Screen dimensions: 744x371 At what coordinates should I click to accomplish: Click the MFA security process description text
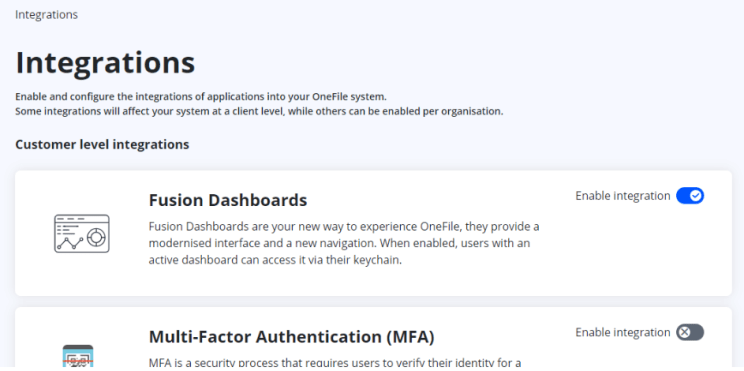click(335, 364)
